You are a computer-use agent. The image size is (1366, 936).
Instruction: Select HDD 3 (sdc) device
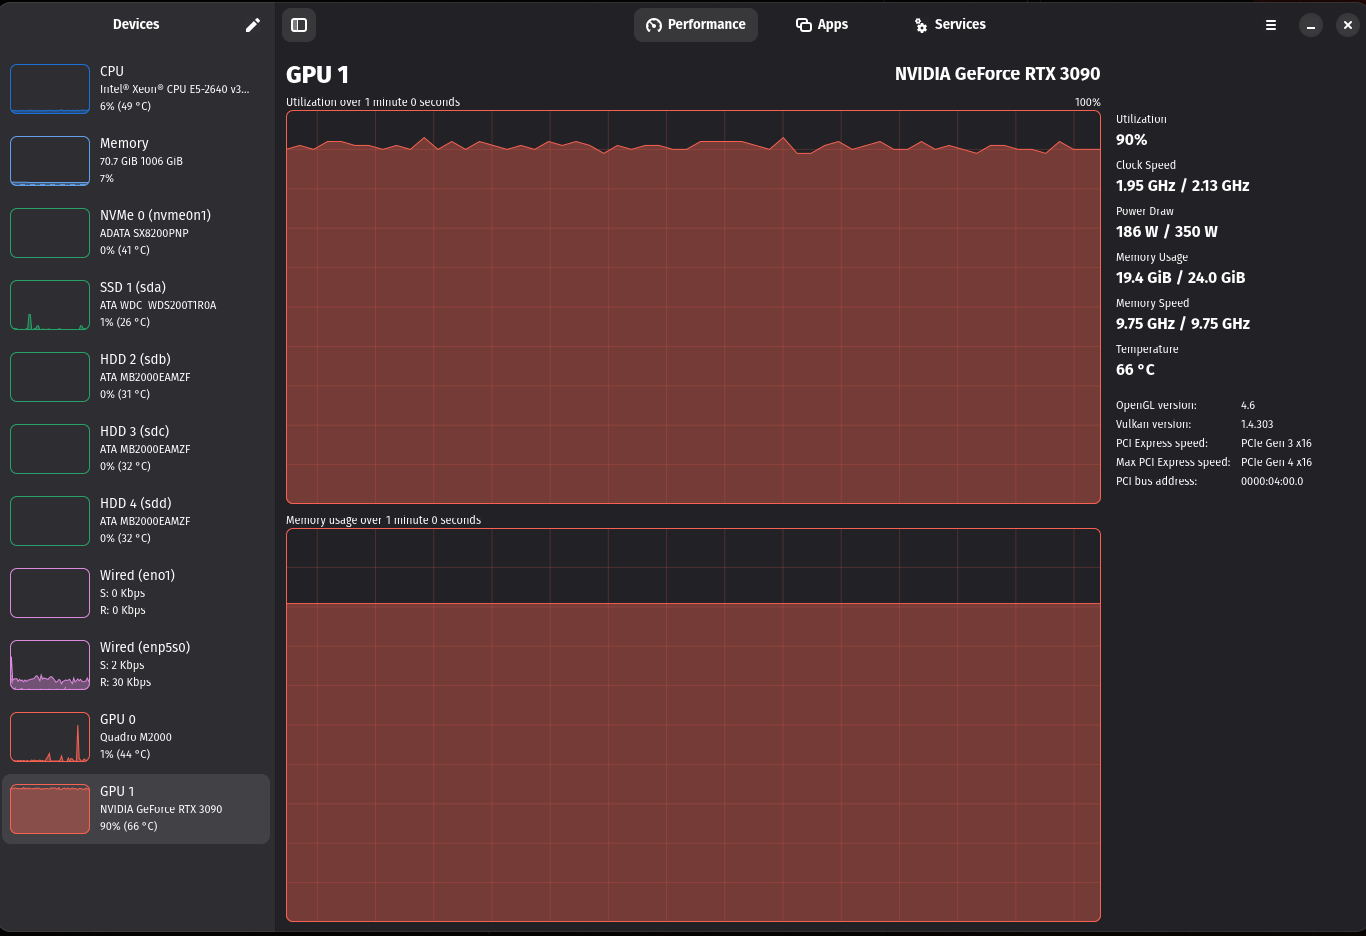[x=136, y=449]
